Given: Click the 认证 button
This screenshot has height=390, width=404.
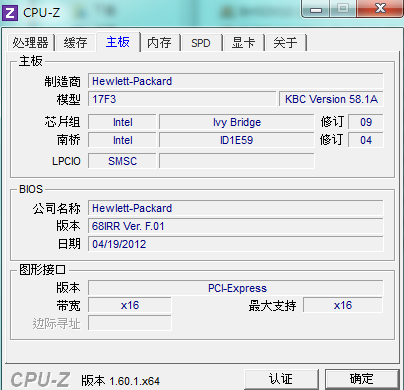Looking at the screenshot, I should tap(281, 379).
